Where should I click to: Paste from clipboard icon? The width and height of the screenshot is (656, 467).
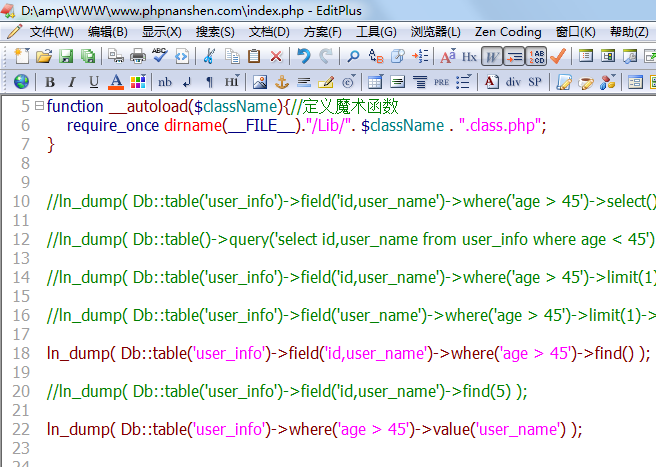[254, 56]
